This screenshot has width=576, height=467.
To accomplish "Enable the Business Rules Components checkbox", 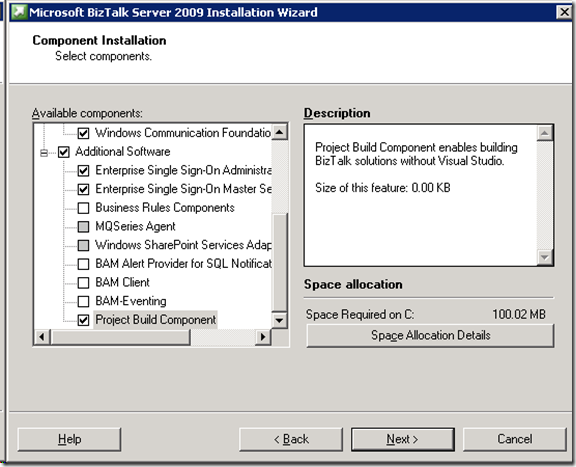I will 83,208.
